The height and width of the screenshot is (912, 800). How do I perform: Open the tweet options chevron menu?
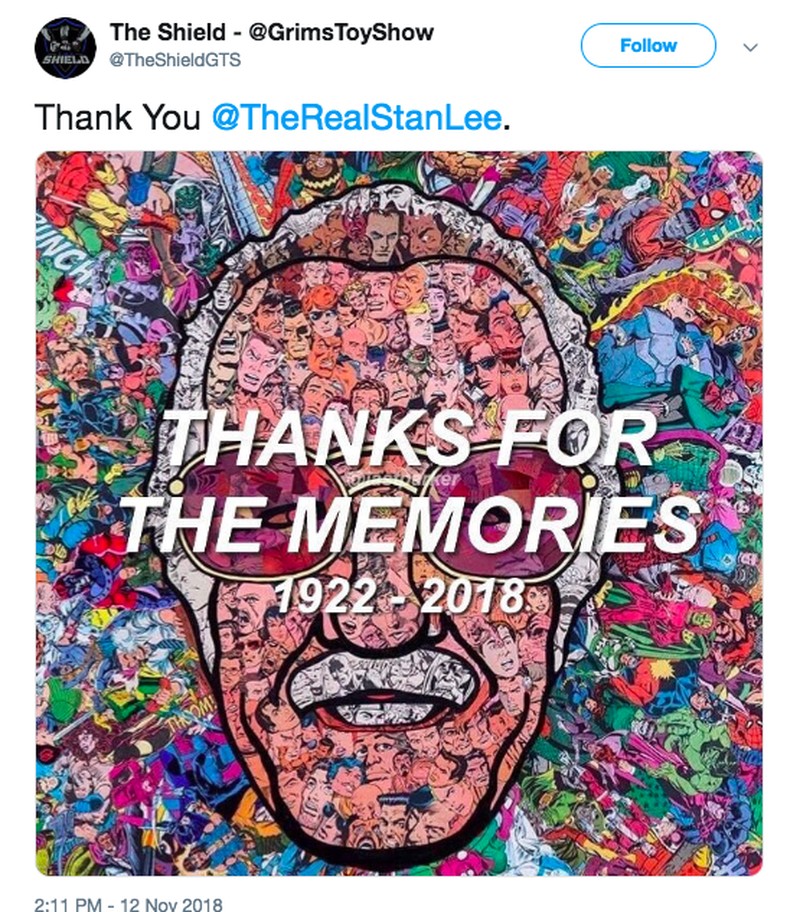tap(752, 47)
